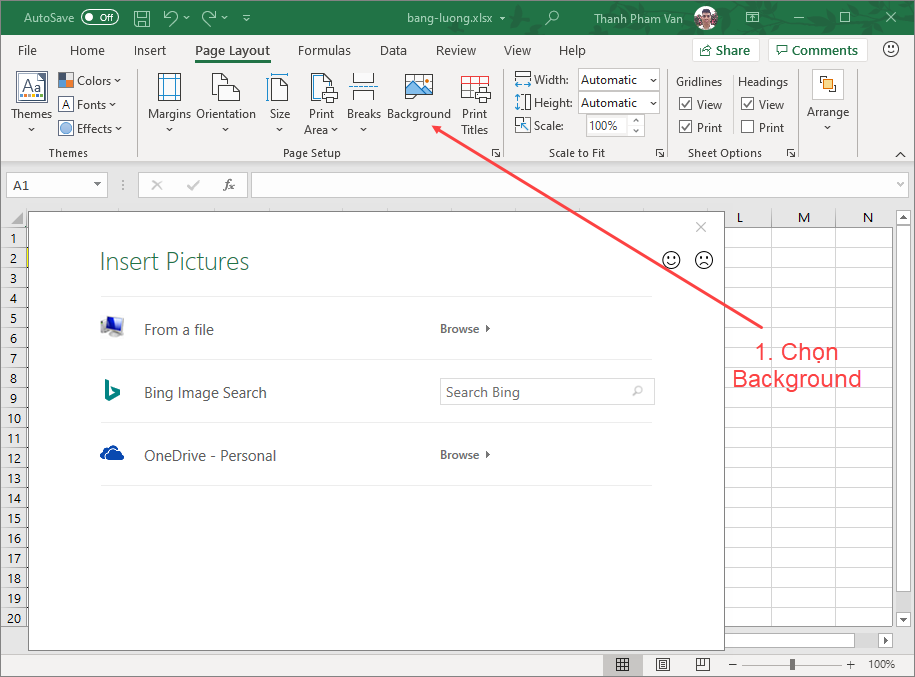This screenshot has height=677, width=915.
Task: Close the Insert Pictures dialog
Action: click(x=701, y=227)
